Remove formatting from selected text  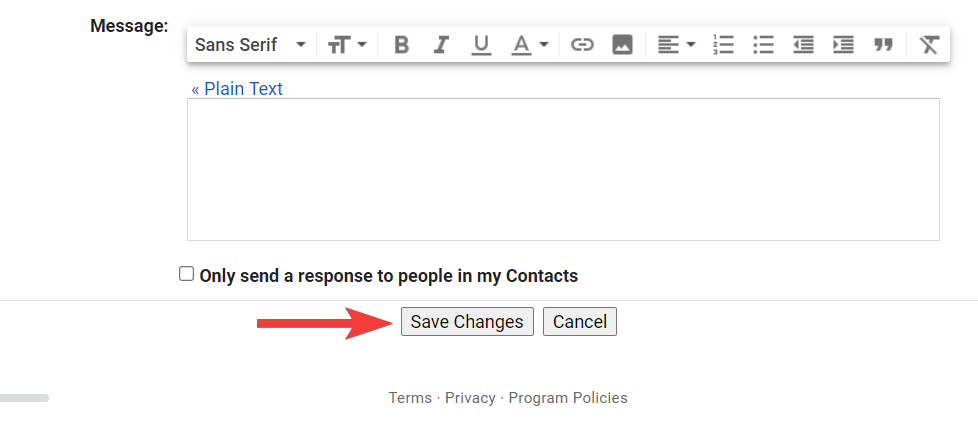coord(929,45)
